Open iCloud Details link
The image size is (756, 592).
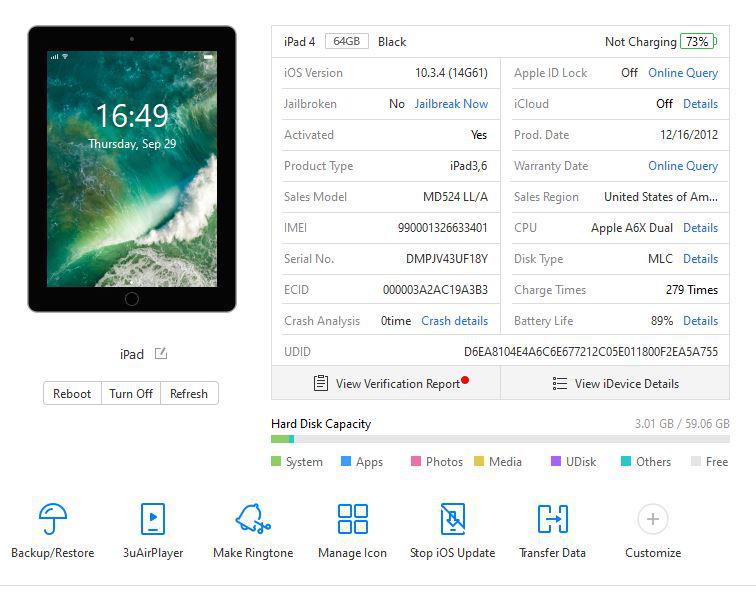(701, 104)
